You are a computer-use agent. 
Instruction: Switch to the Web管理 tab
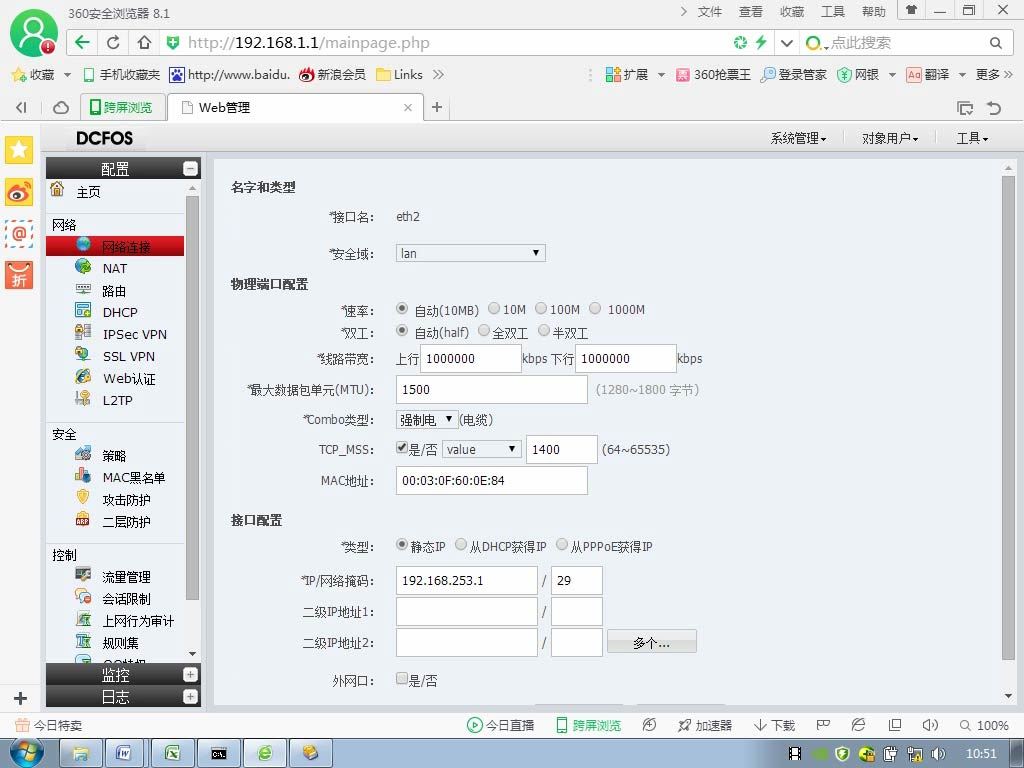click(295, 107)
